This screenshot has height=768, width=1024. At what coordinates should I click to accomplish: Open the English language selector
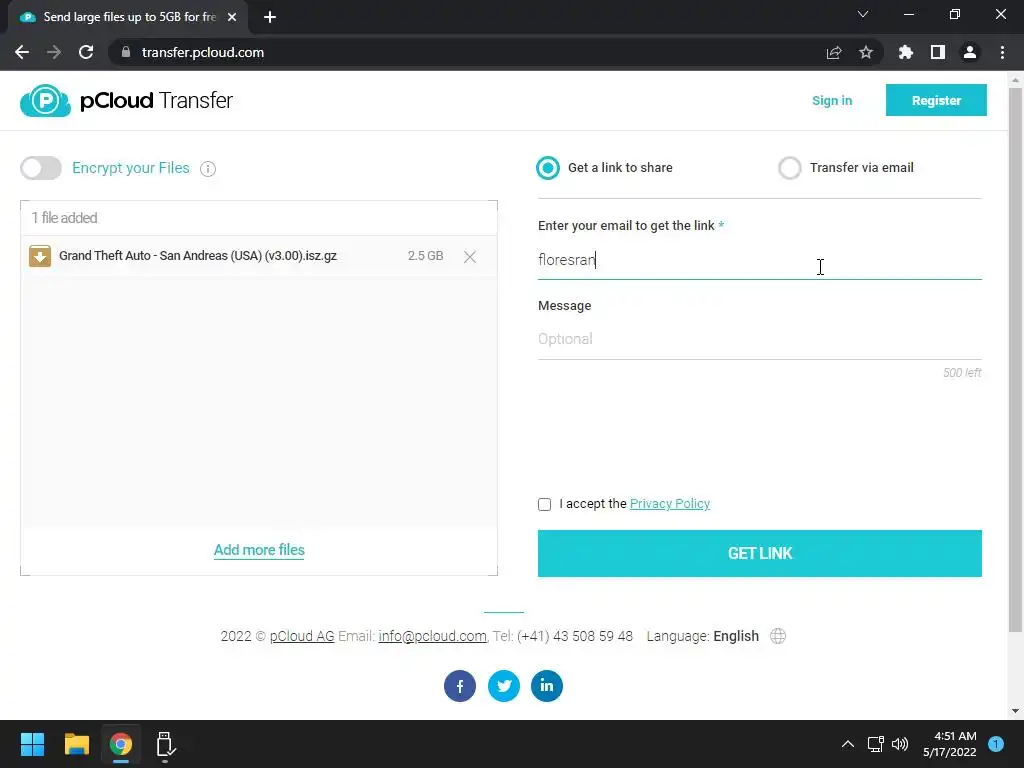point(735,636)
